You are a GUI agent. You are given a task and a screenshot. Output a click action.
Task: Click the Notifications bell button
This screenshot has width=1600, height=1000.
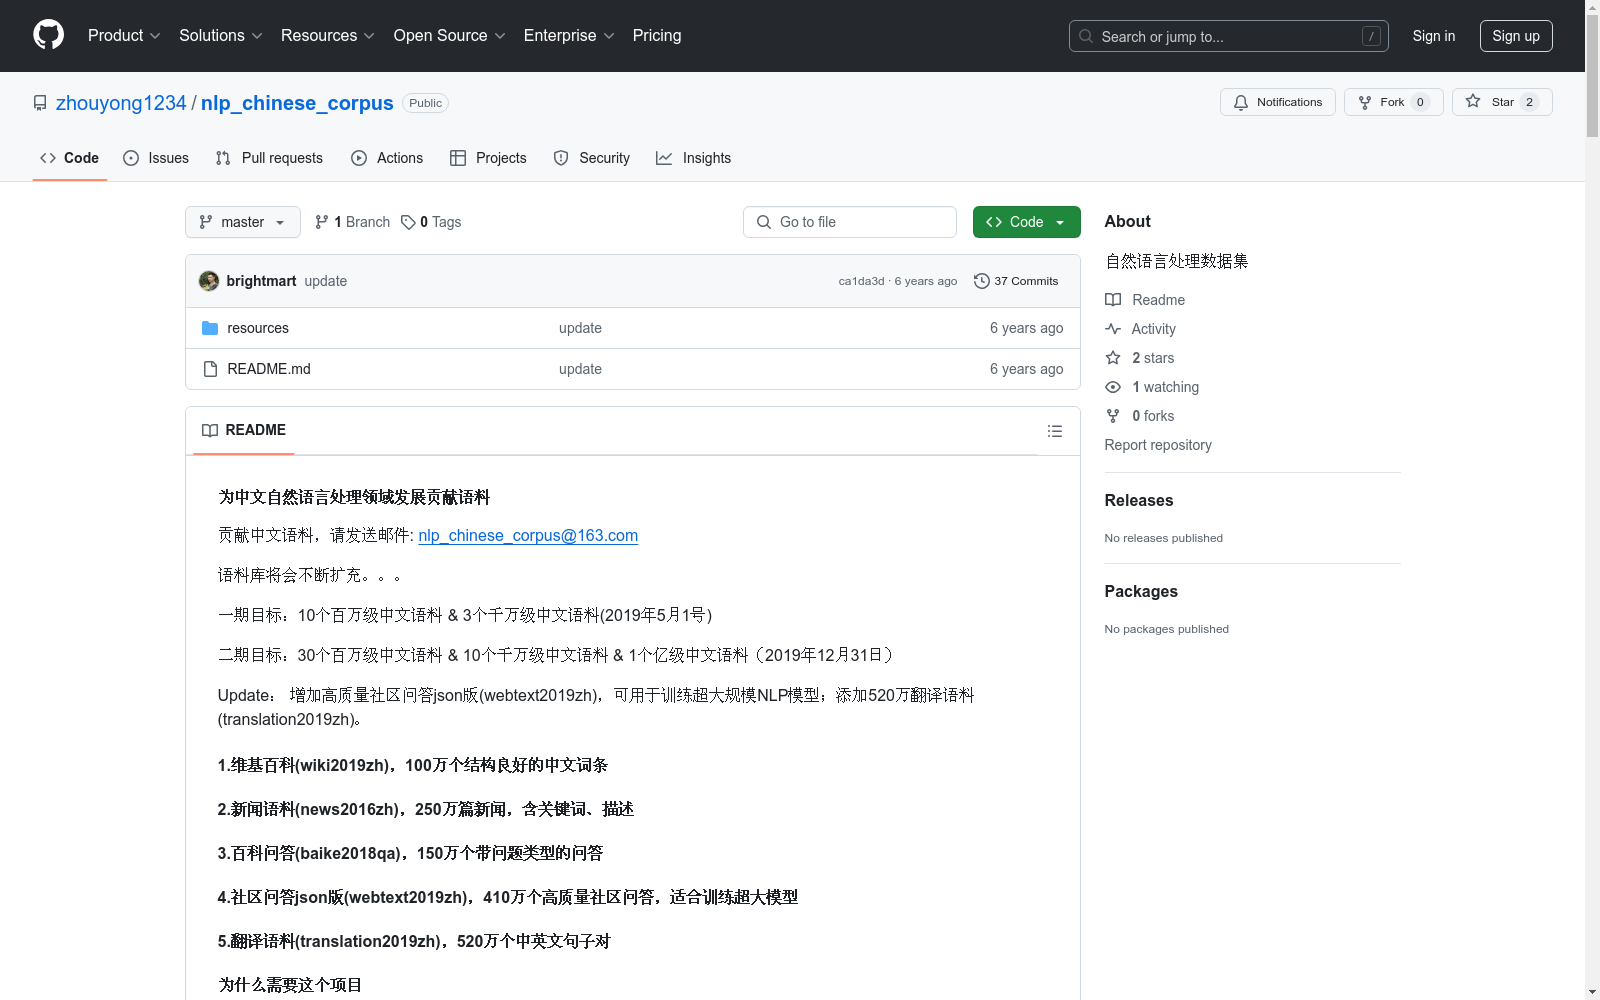tap(1277, 102)
